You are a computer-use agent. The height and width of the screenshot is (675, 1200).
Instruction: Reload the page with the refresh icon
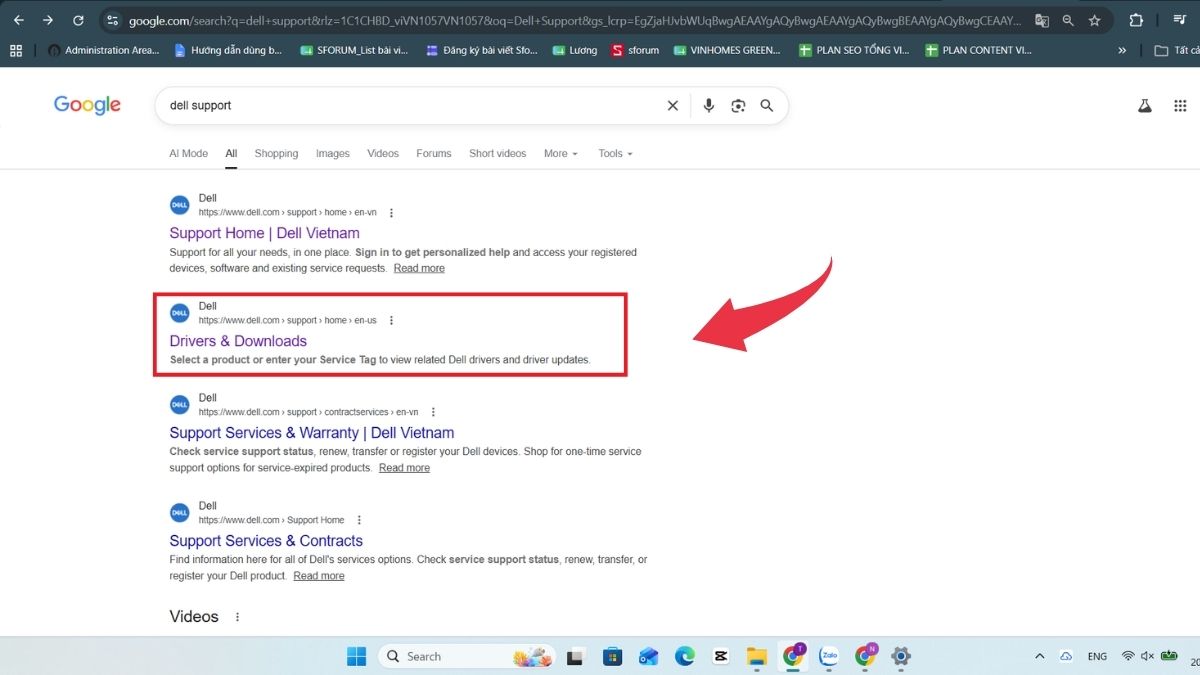[78, 20]
